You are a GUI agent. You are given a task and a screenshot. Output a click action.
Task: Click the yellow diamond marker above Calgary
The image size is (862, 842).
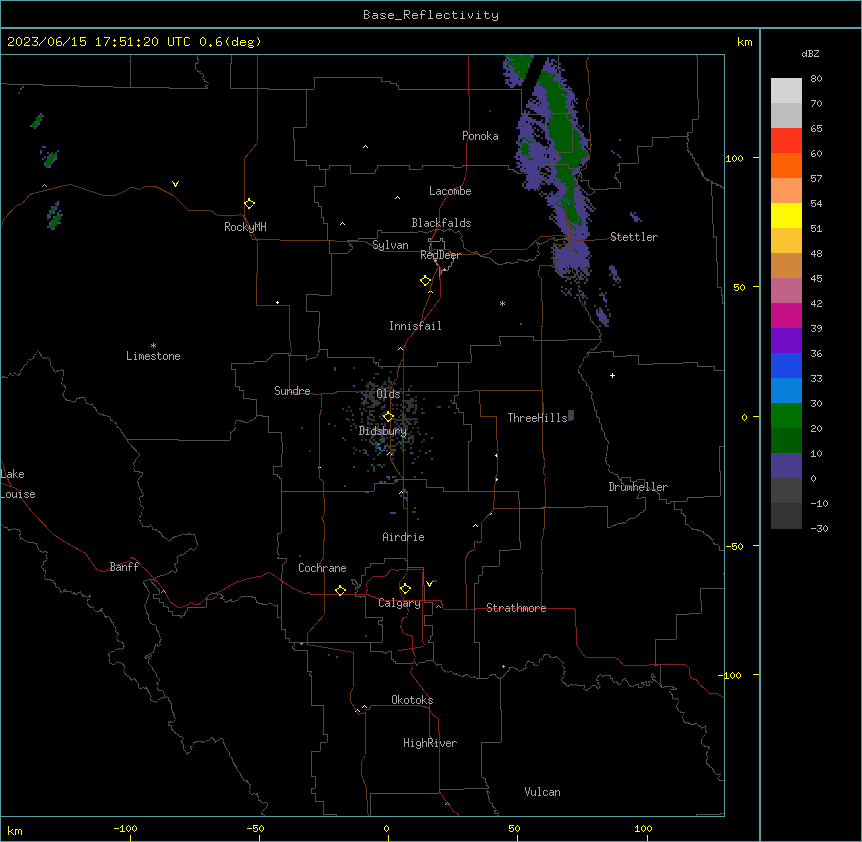click(405, 589)
